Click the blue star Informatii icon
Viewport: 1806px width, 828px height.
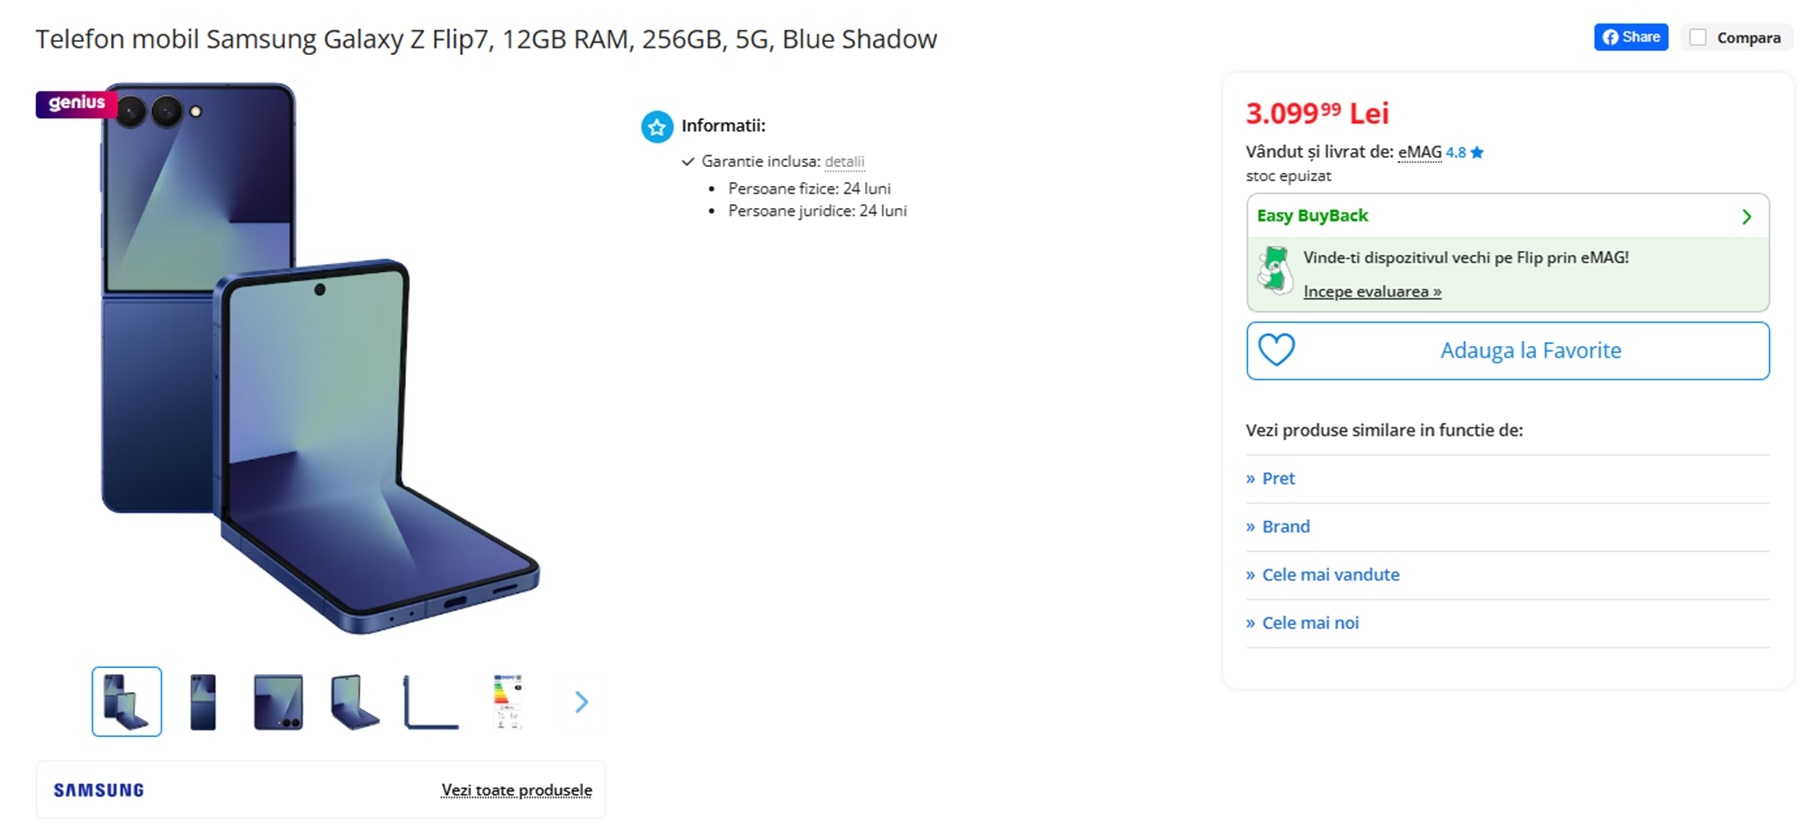pyautogui.click(x=657, y=127)
